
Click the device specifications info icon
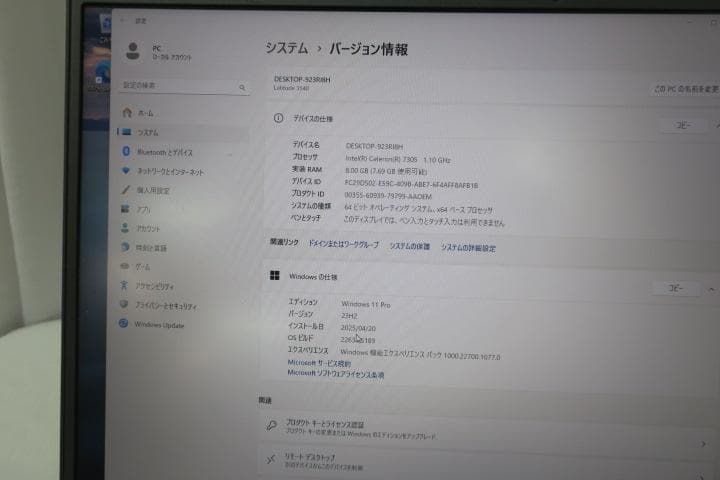point(278,118)
